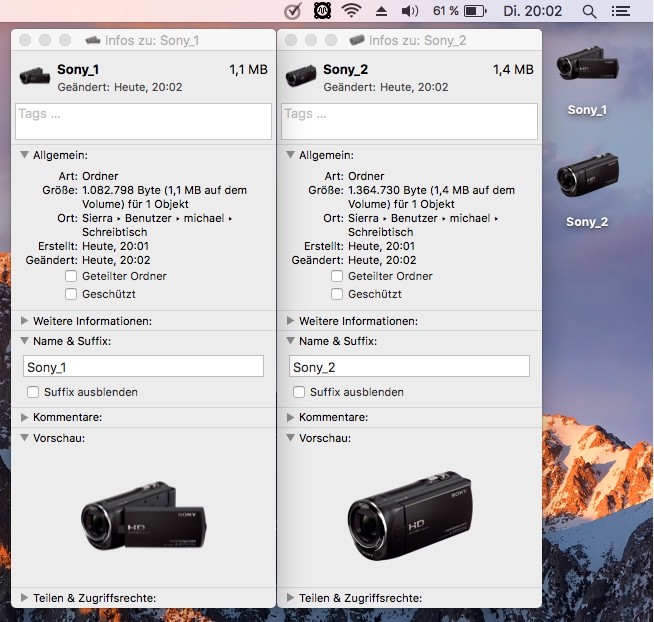This screenshot has height=622, width=654.
Task: Collapse Name & Suffix in Sony_2 window
Action: pyautogui.click(x=290, y=341)
